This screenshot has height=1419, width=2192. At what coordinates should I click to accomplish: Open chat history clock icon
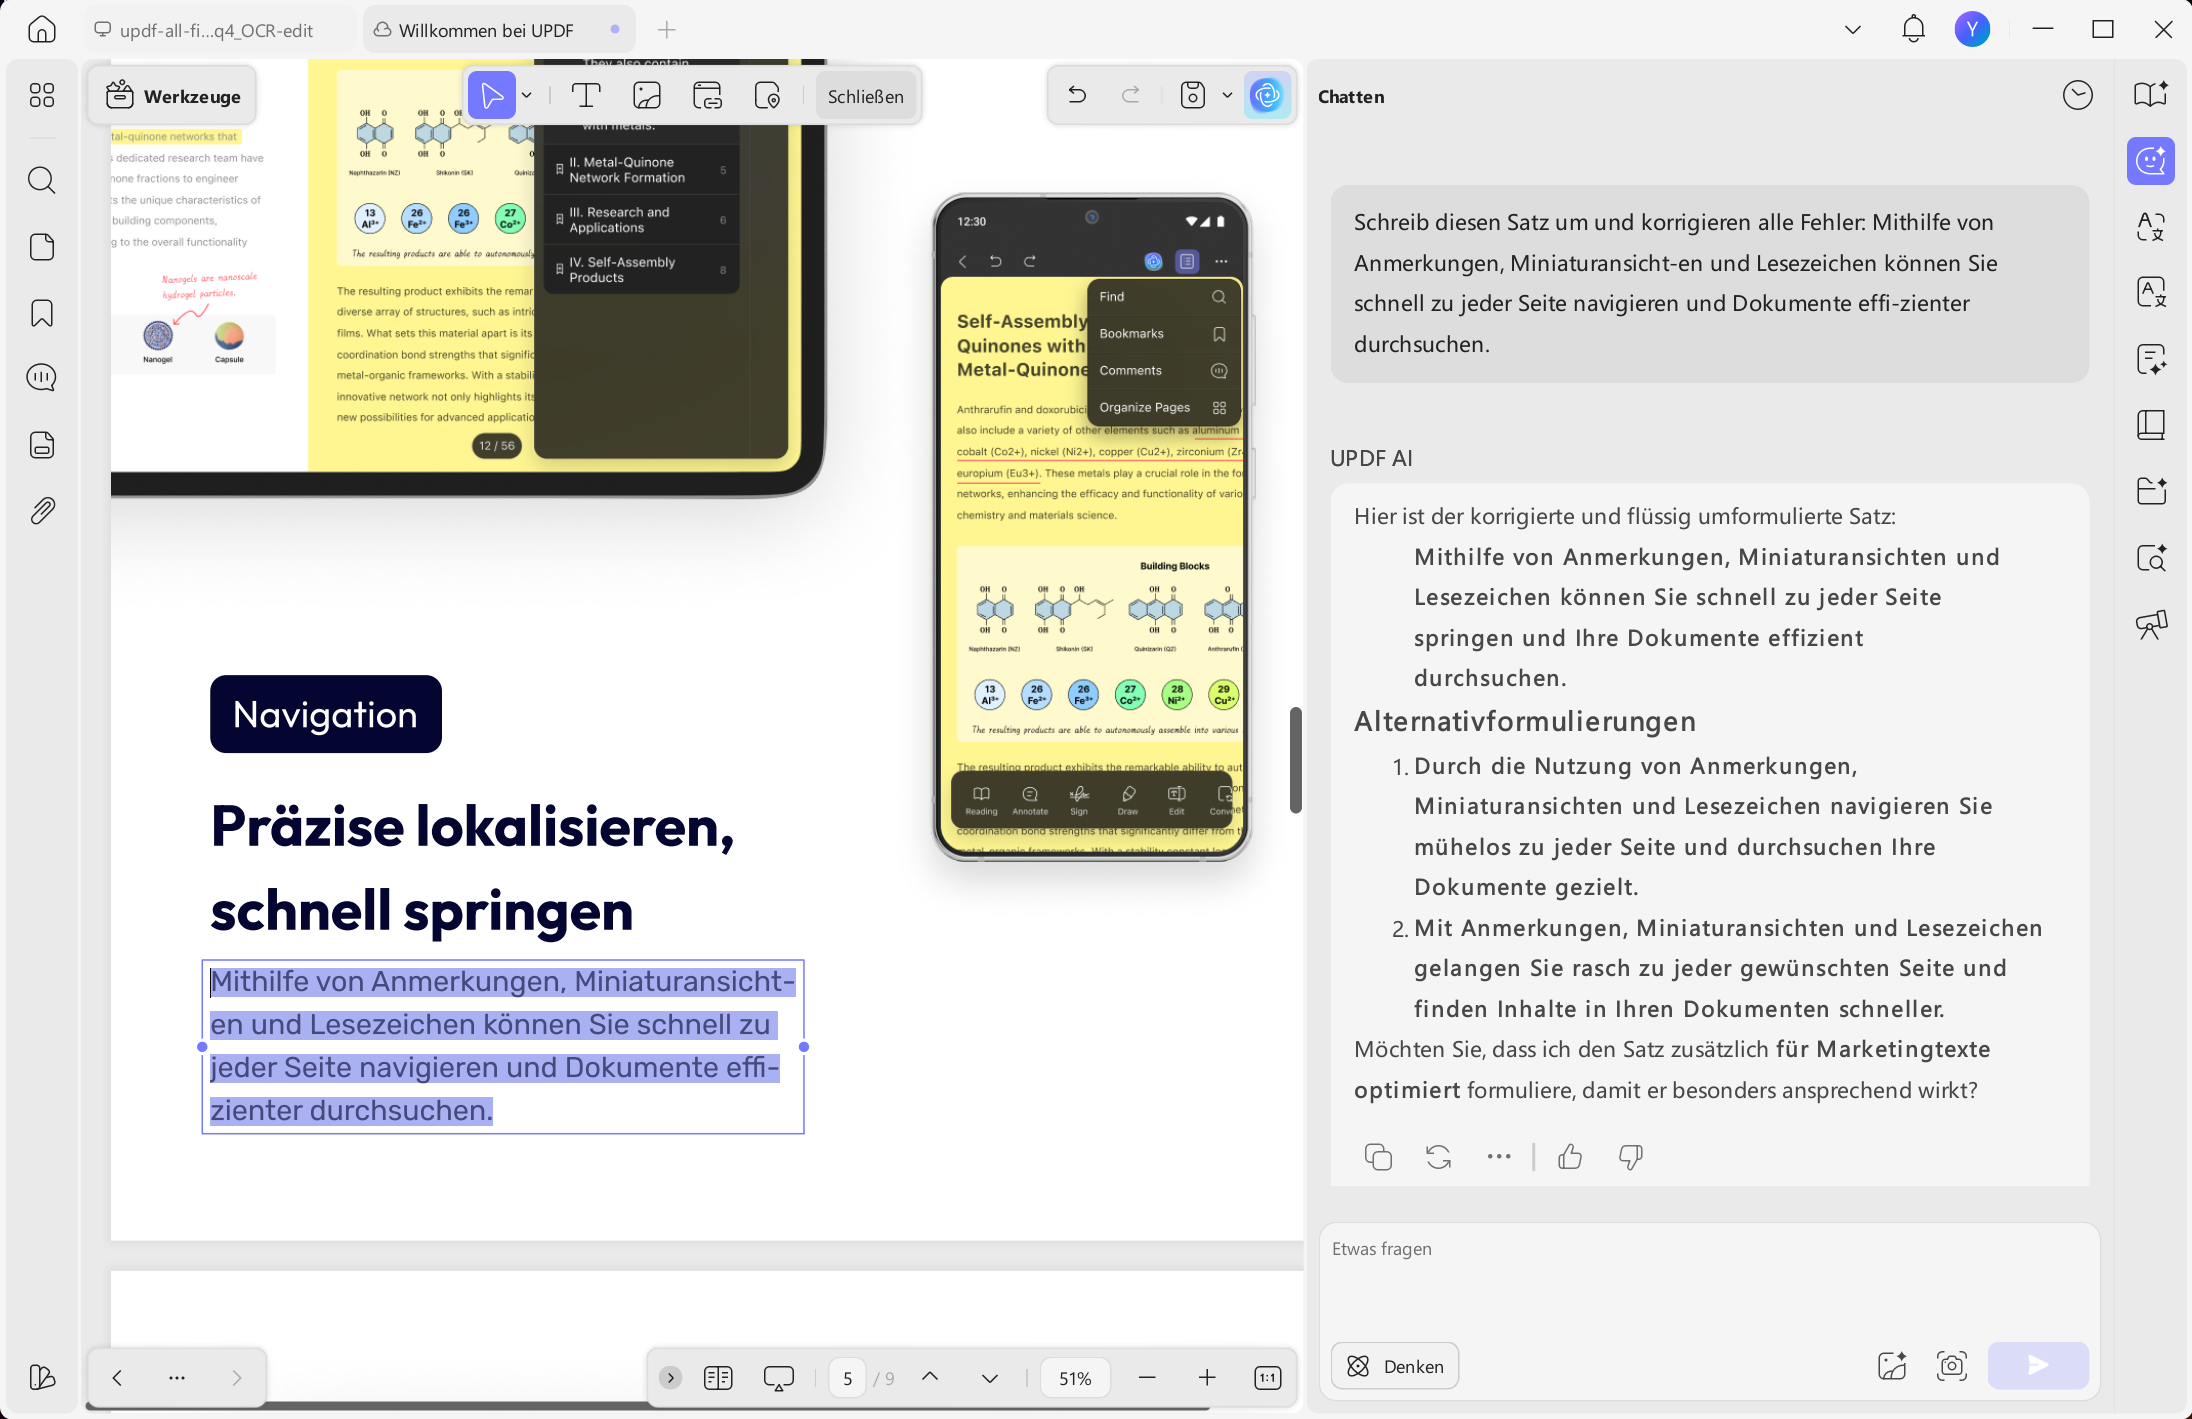[2077, 95]
